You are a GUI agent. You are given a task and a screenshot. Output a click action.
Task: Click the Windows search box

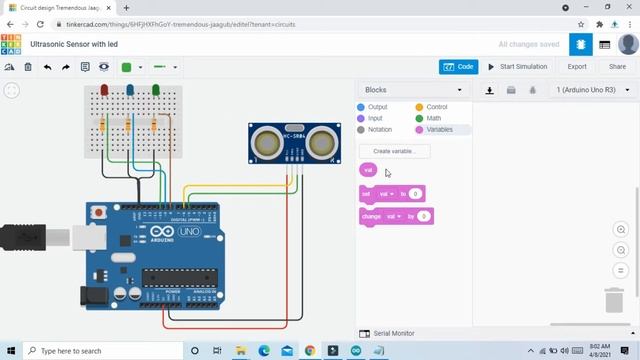(103, 351)
